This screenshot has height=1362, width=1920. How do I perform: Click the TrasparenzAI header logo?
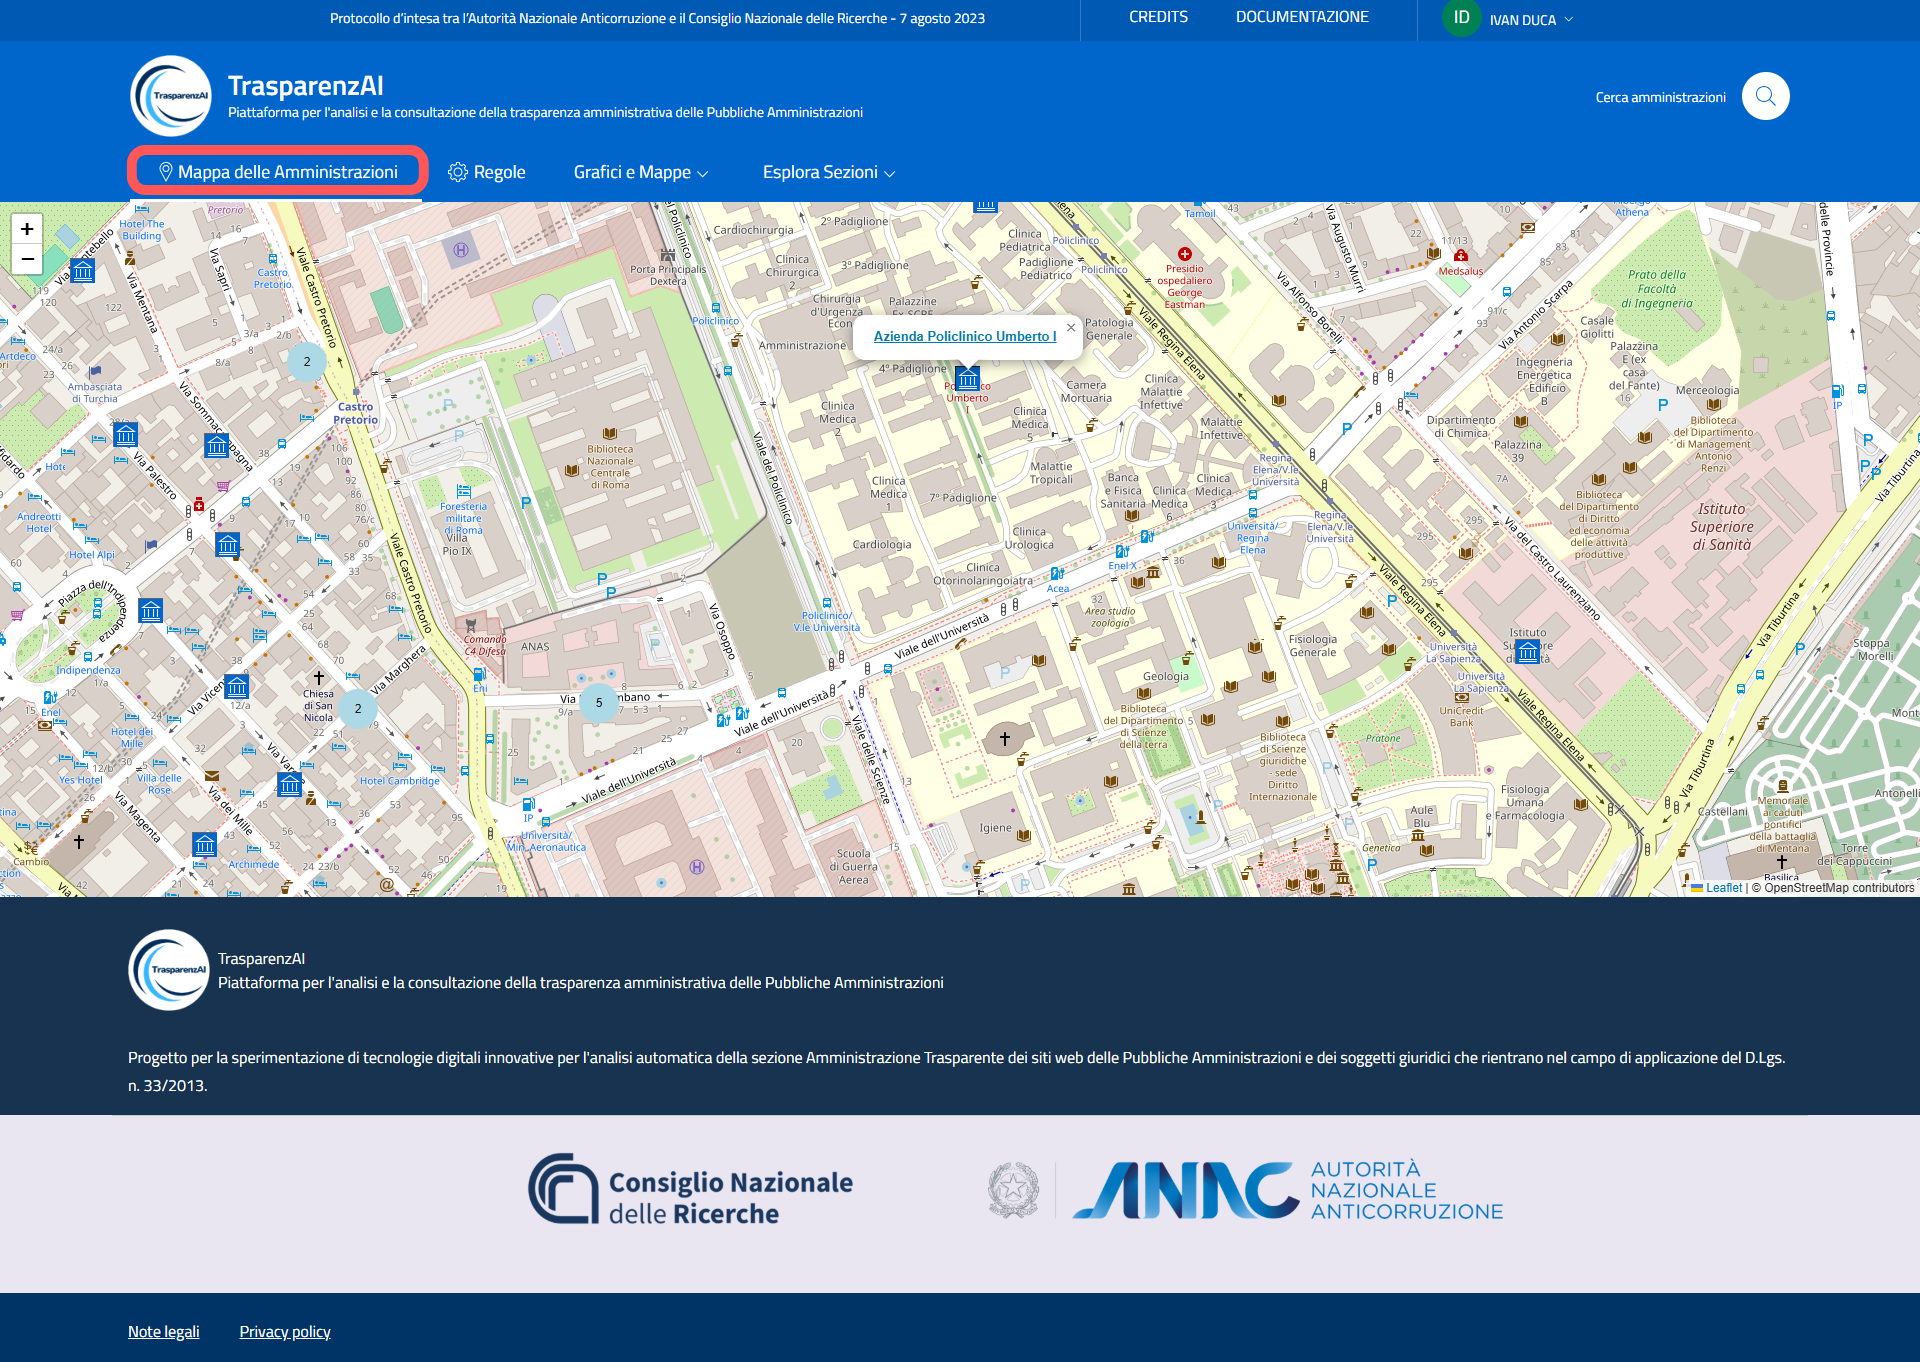coord(171,96)
